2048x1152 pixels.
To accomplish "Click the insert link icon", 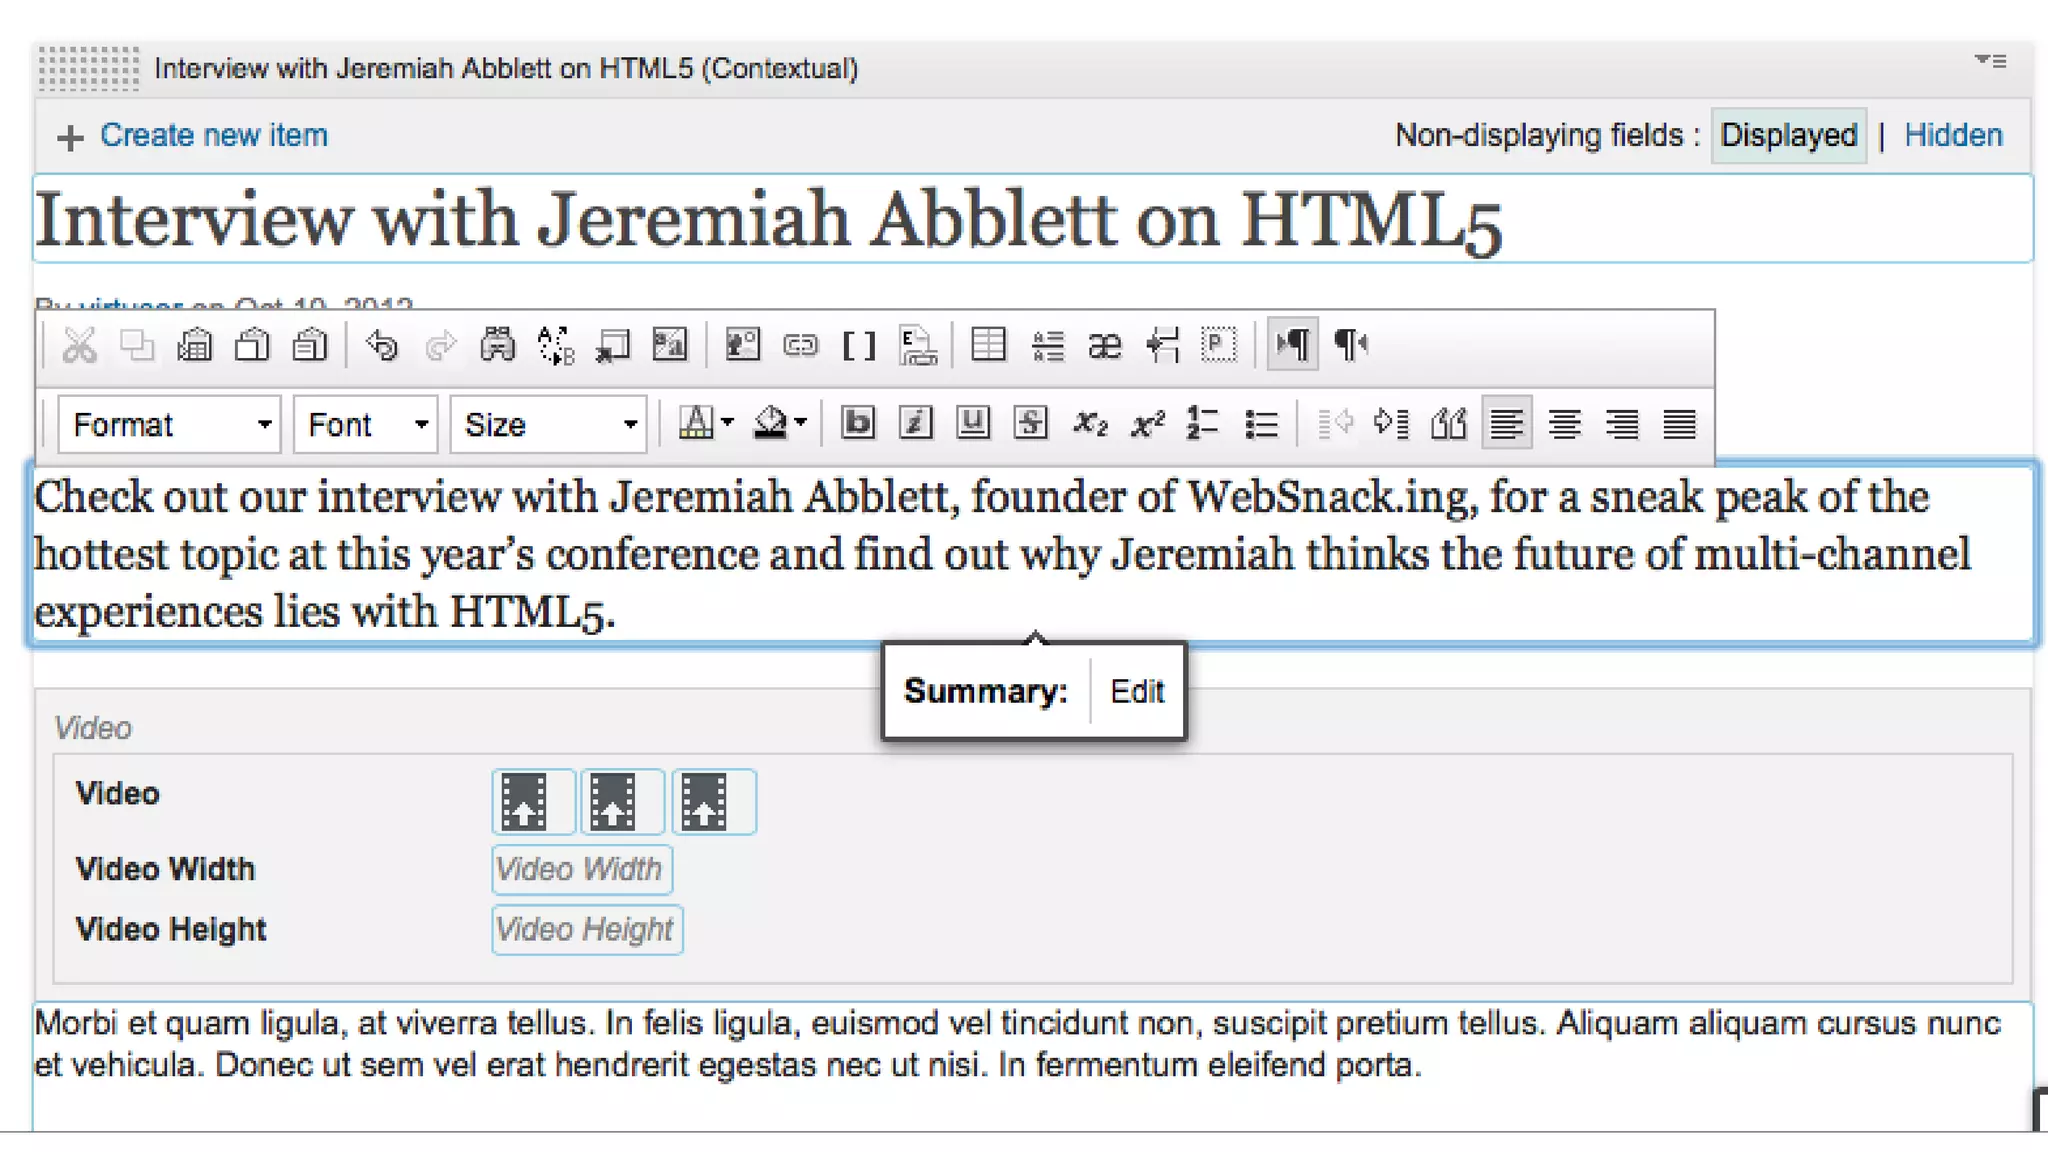I will coord(800,346).
